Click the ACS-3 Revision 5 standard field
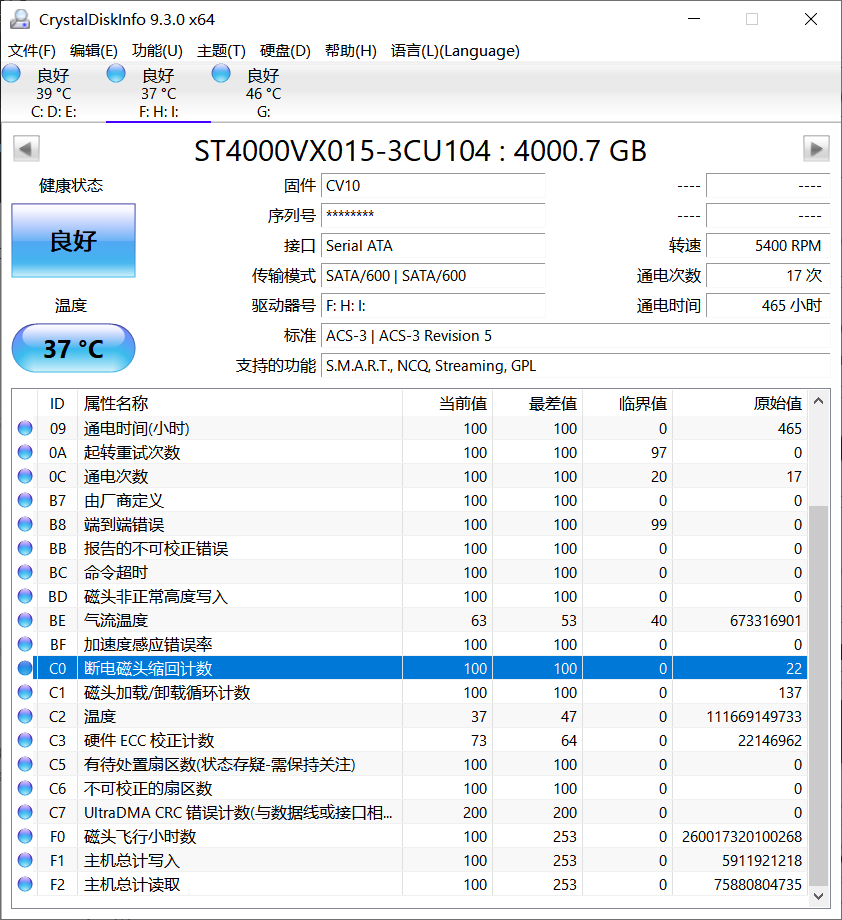 click(x=576, y=336)
